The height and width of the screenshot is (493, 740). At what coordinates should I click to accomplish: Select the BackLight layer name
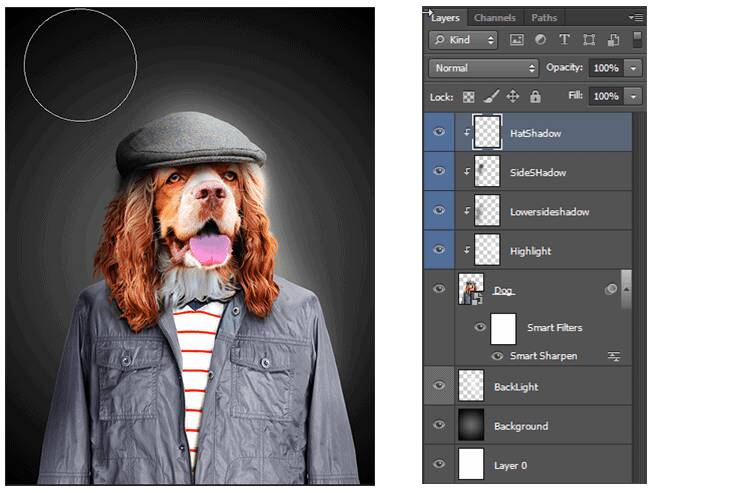(516, 387)
